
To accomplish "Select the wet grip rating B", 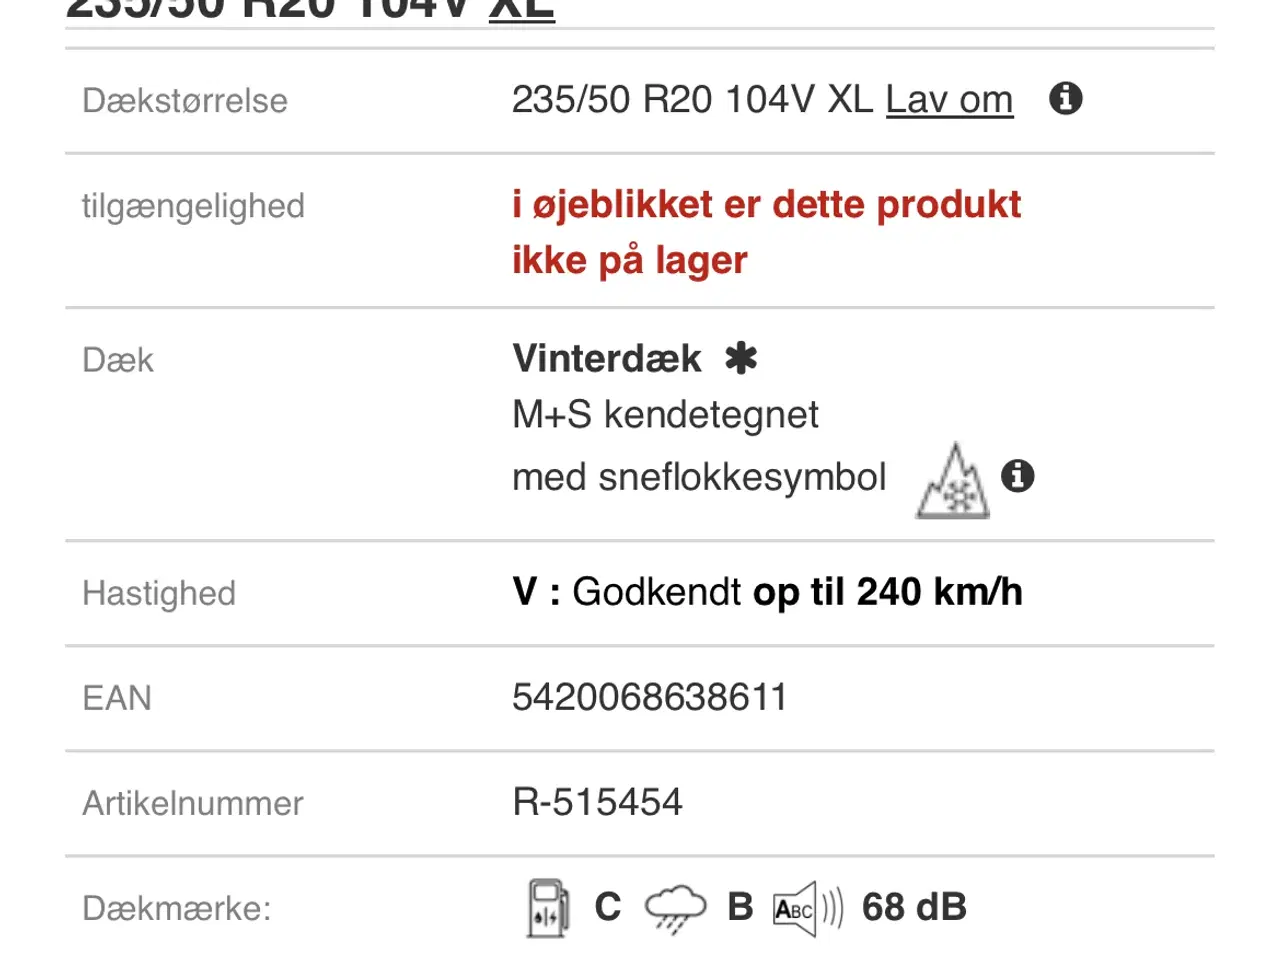I will (738, 907).
